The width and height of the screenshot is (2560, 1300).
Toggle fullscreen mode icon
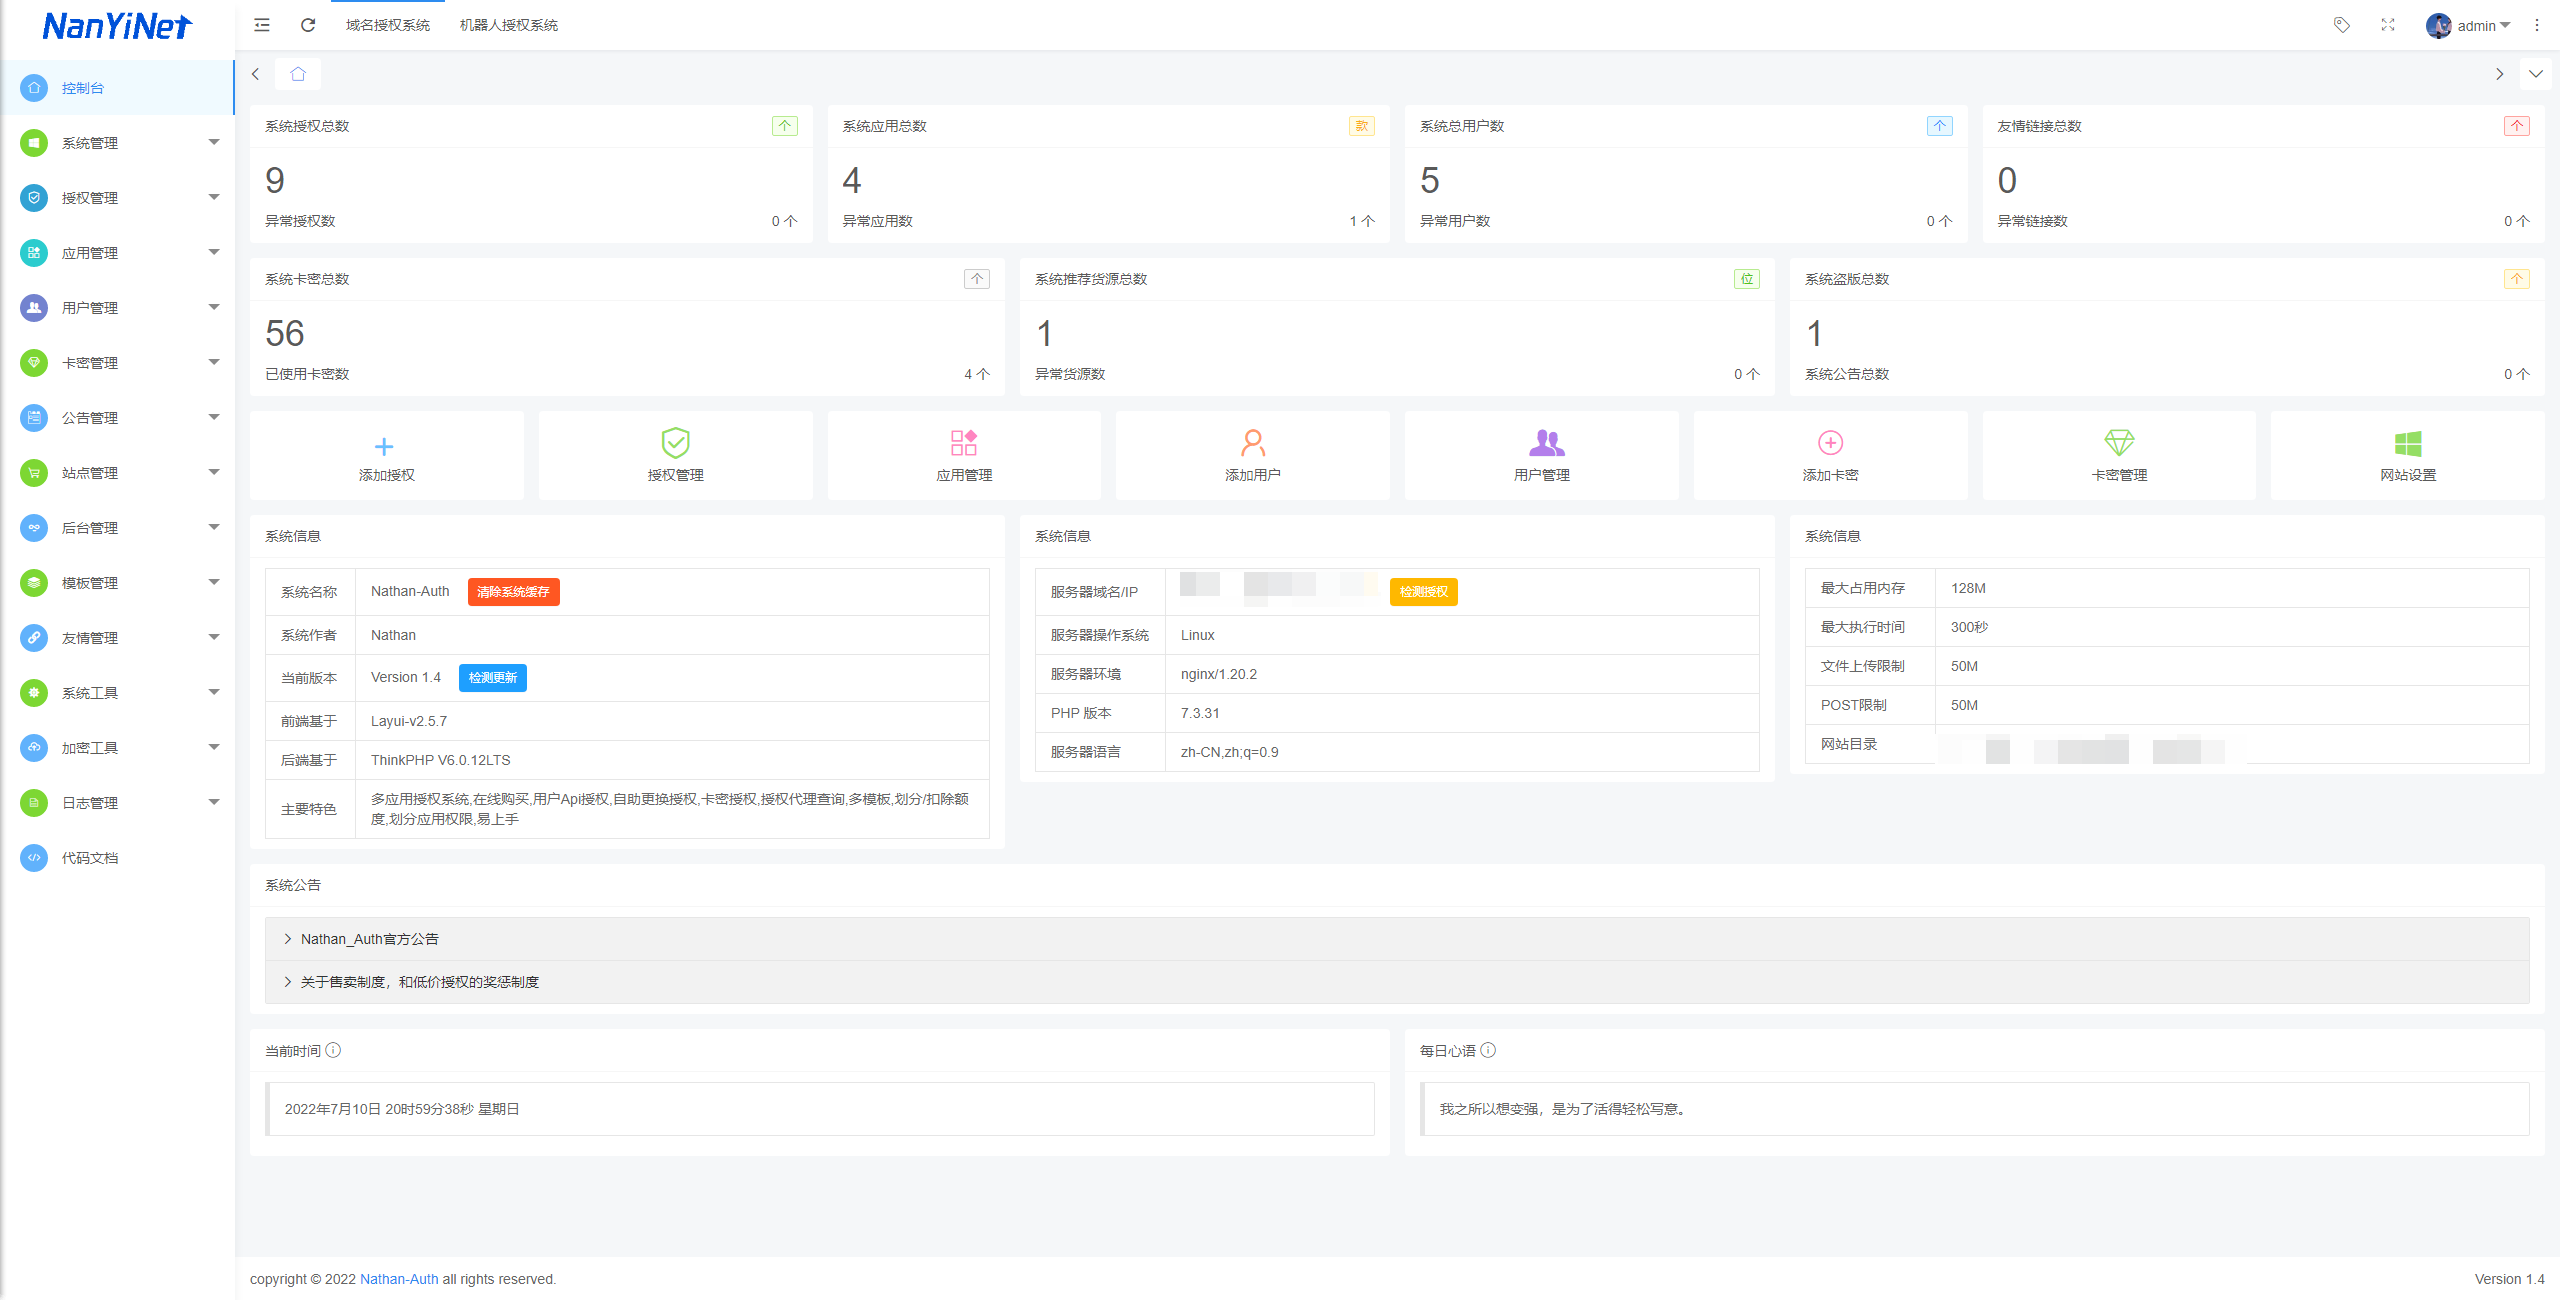[2388, 25]
